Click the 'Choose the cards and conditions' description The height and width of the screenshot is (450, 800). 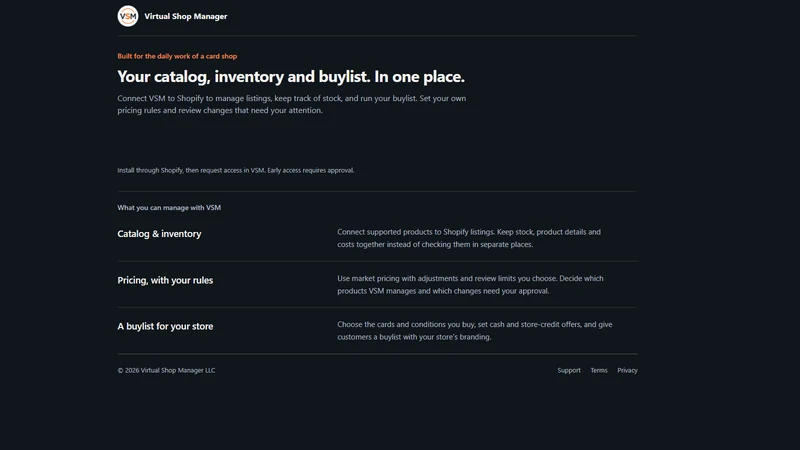point(474,331)
